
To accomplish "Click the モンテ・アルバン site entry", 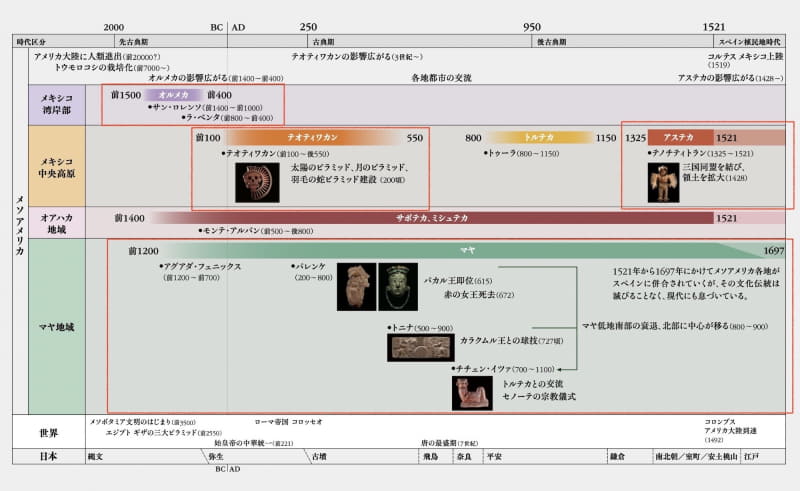I will click(x=256, y=231).
